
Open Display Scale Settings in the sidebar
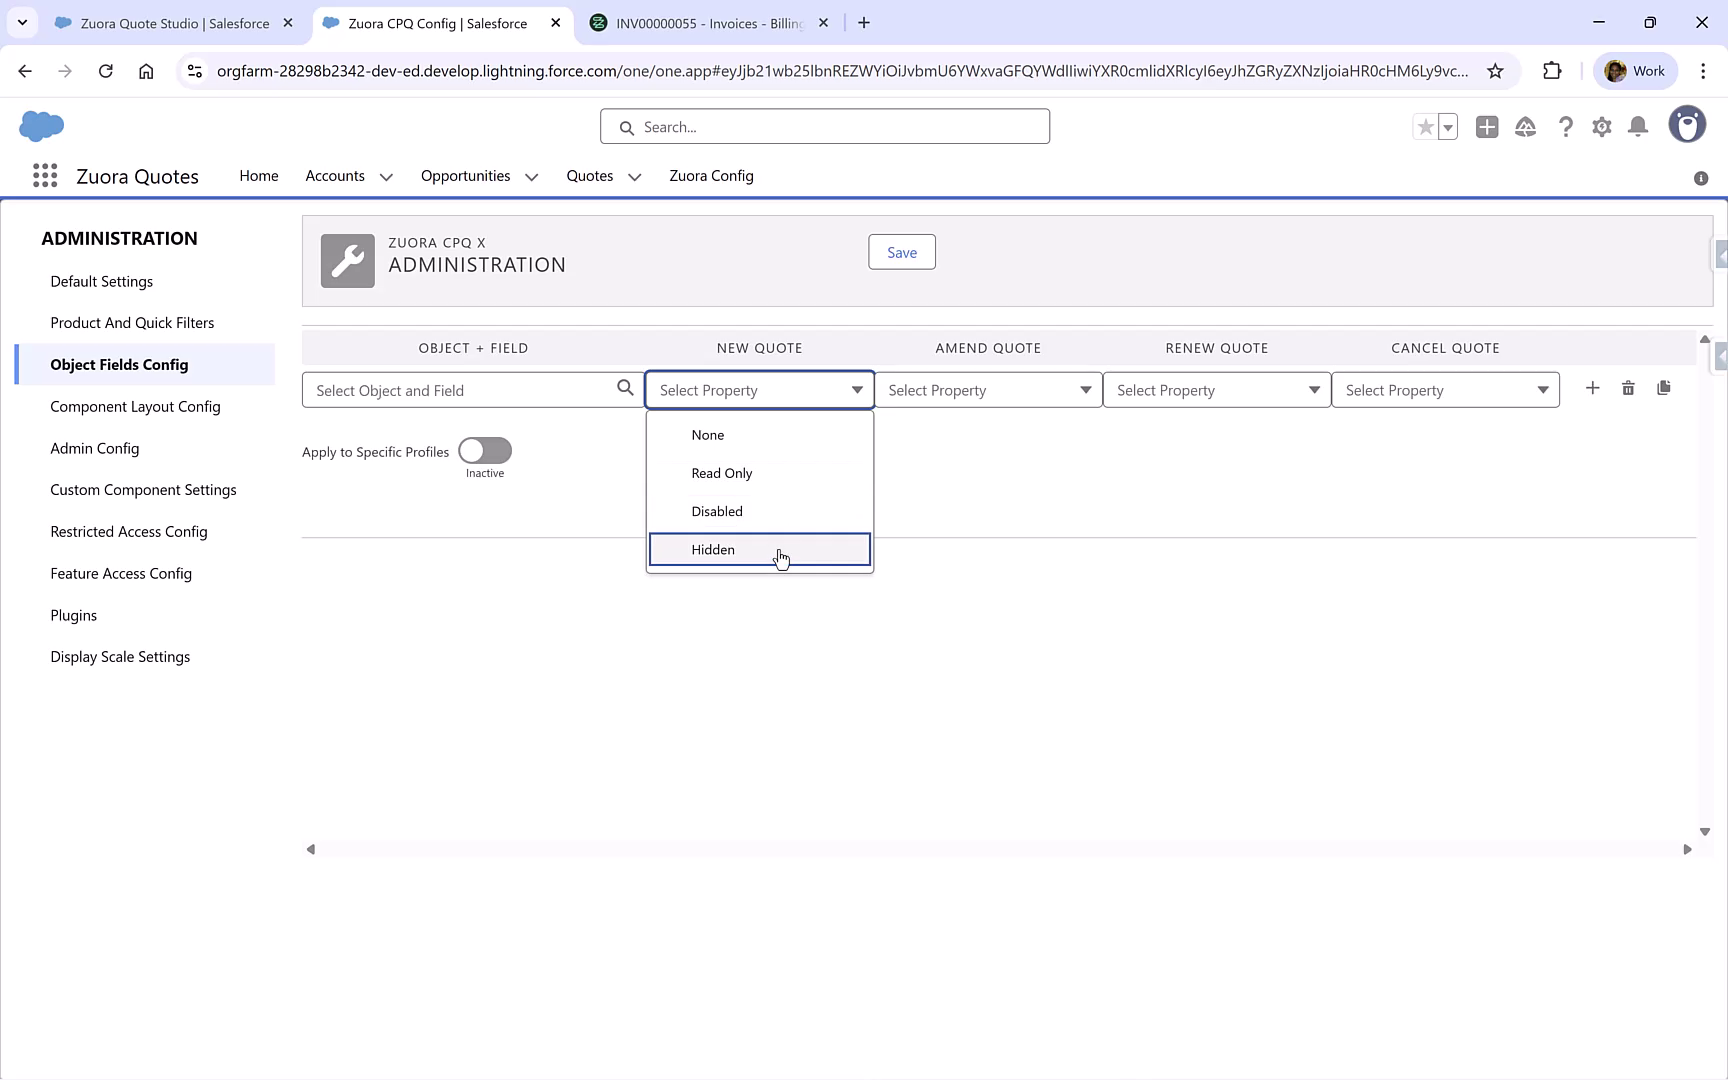click(120, 656)
